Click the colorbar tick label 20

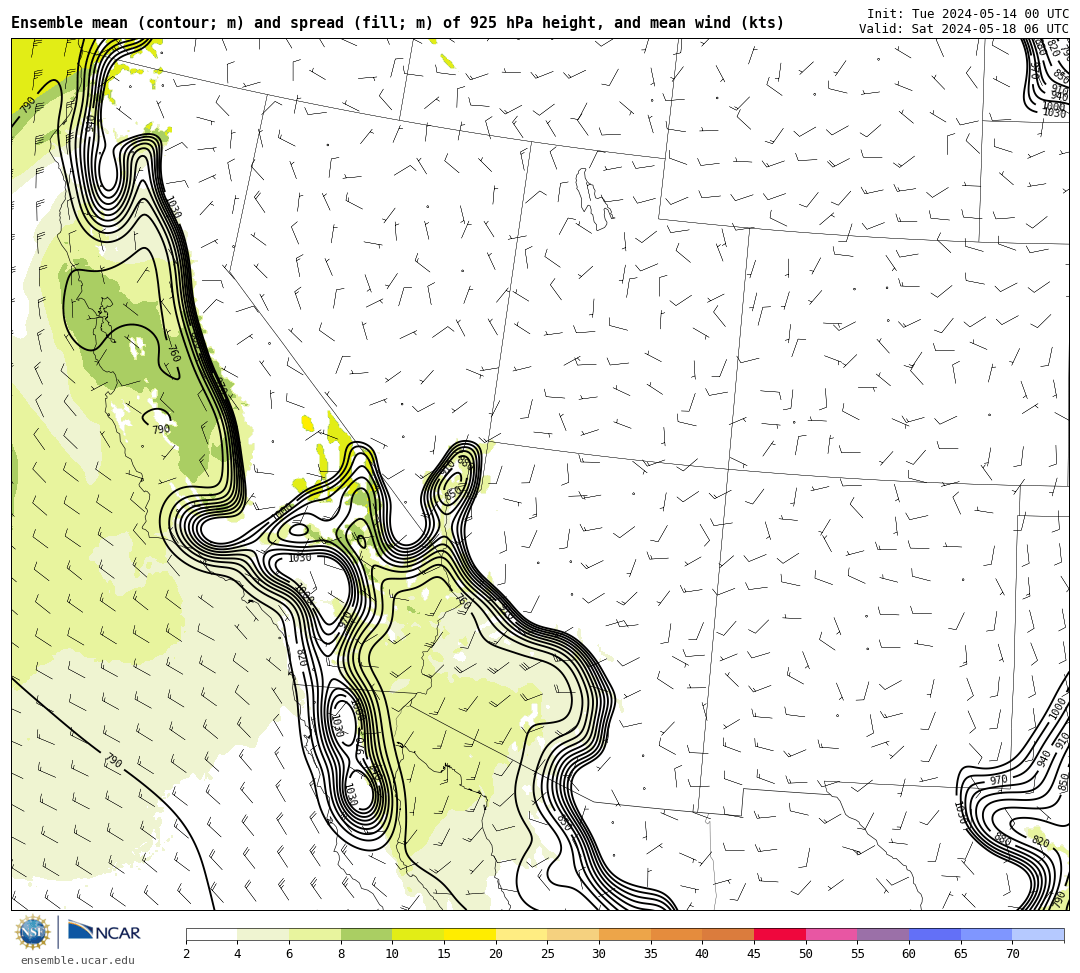(496, 954)
